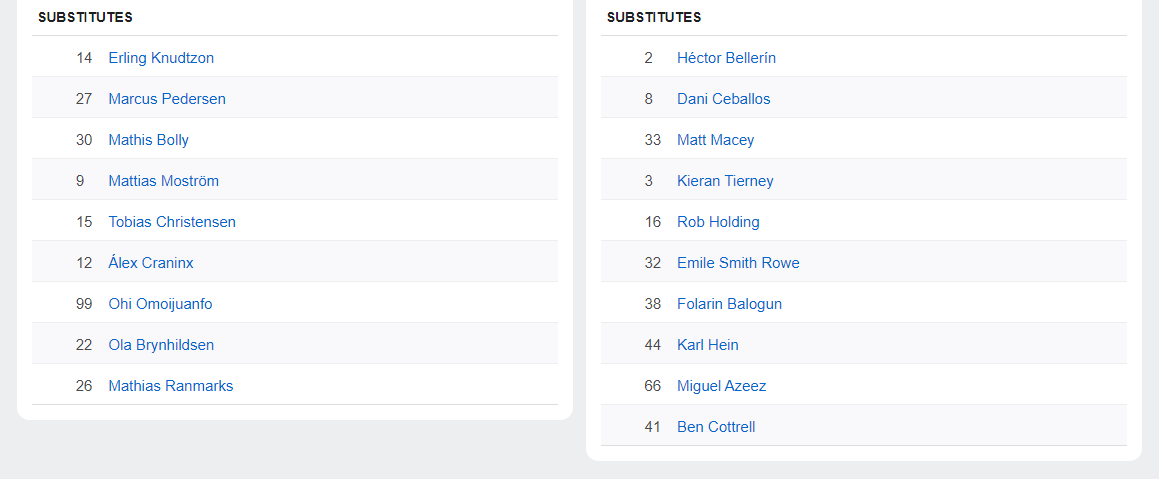
Task: Click the Dani Ceballos link
Action: pos(723,99)
